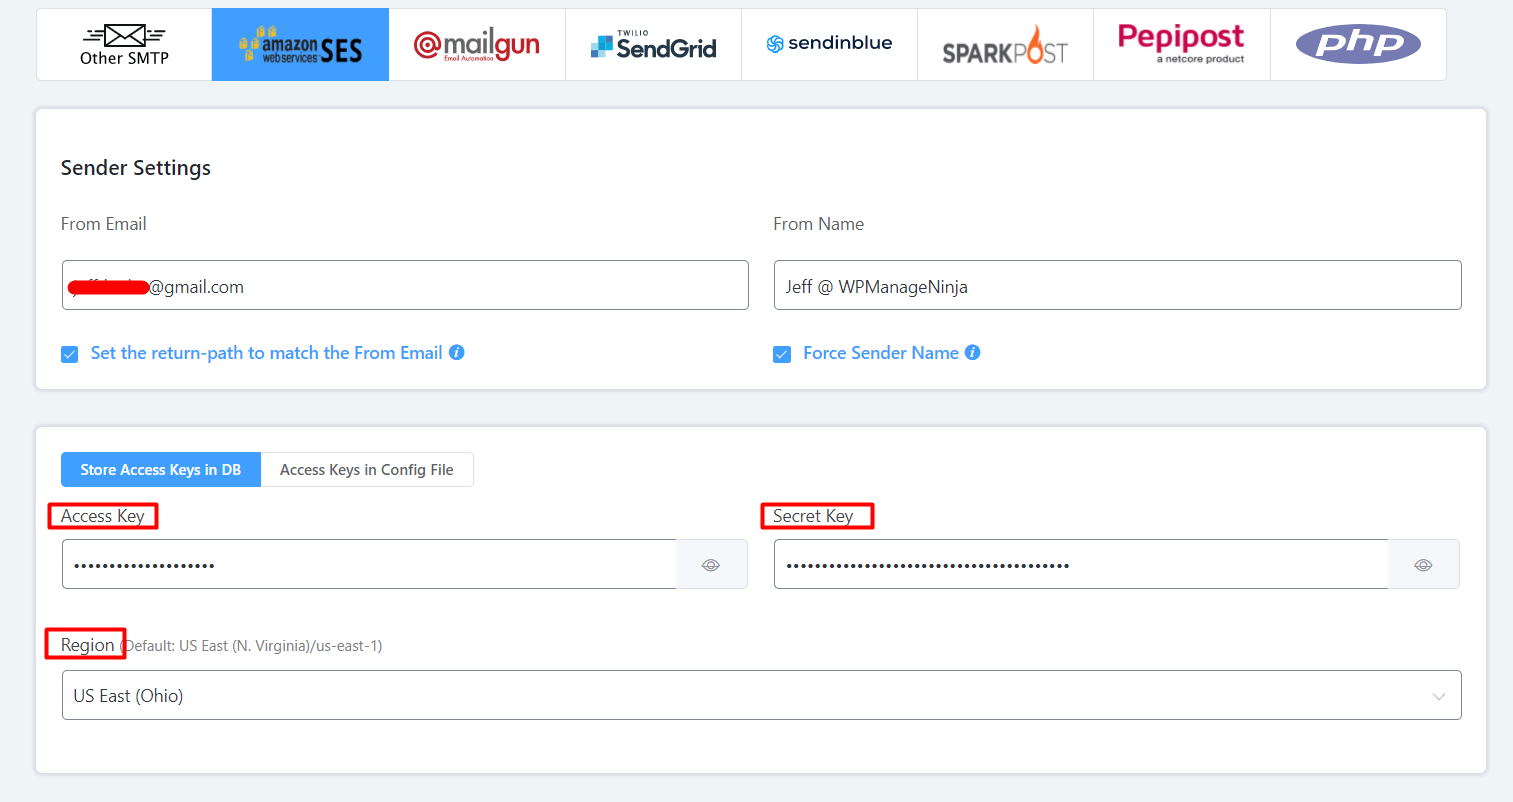Image resolution: width=1513 pixels, height=802 pixels.
Task: Switch to Access Keys in Config File tab
Action: pos(367,470)
